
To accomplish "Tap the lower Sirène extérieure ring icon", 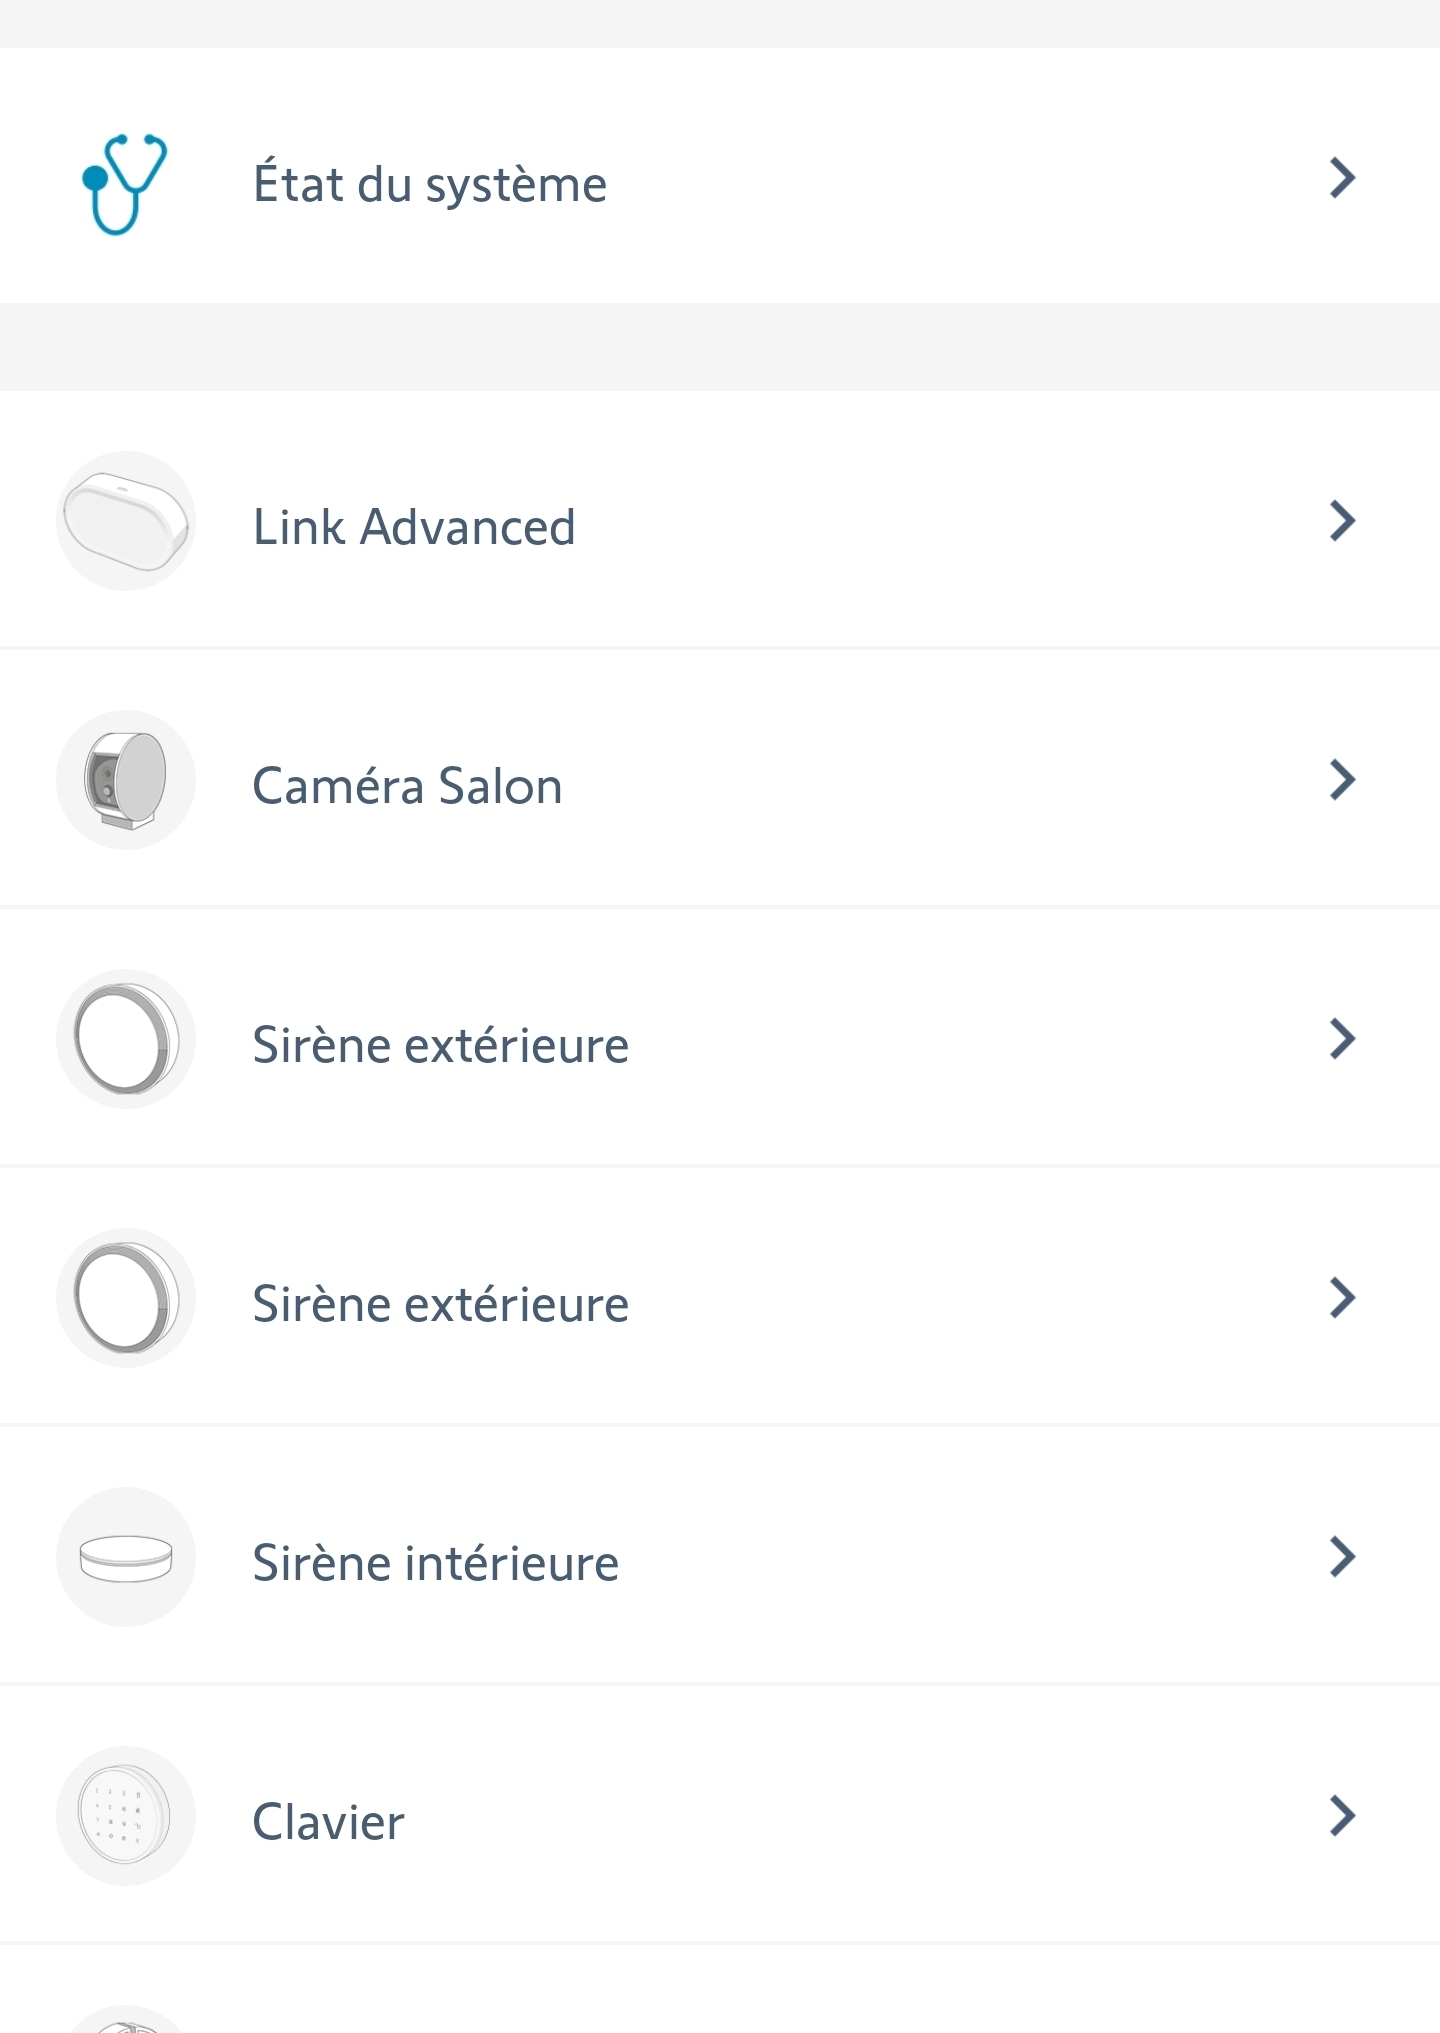I will 125,1298.
